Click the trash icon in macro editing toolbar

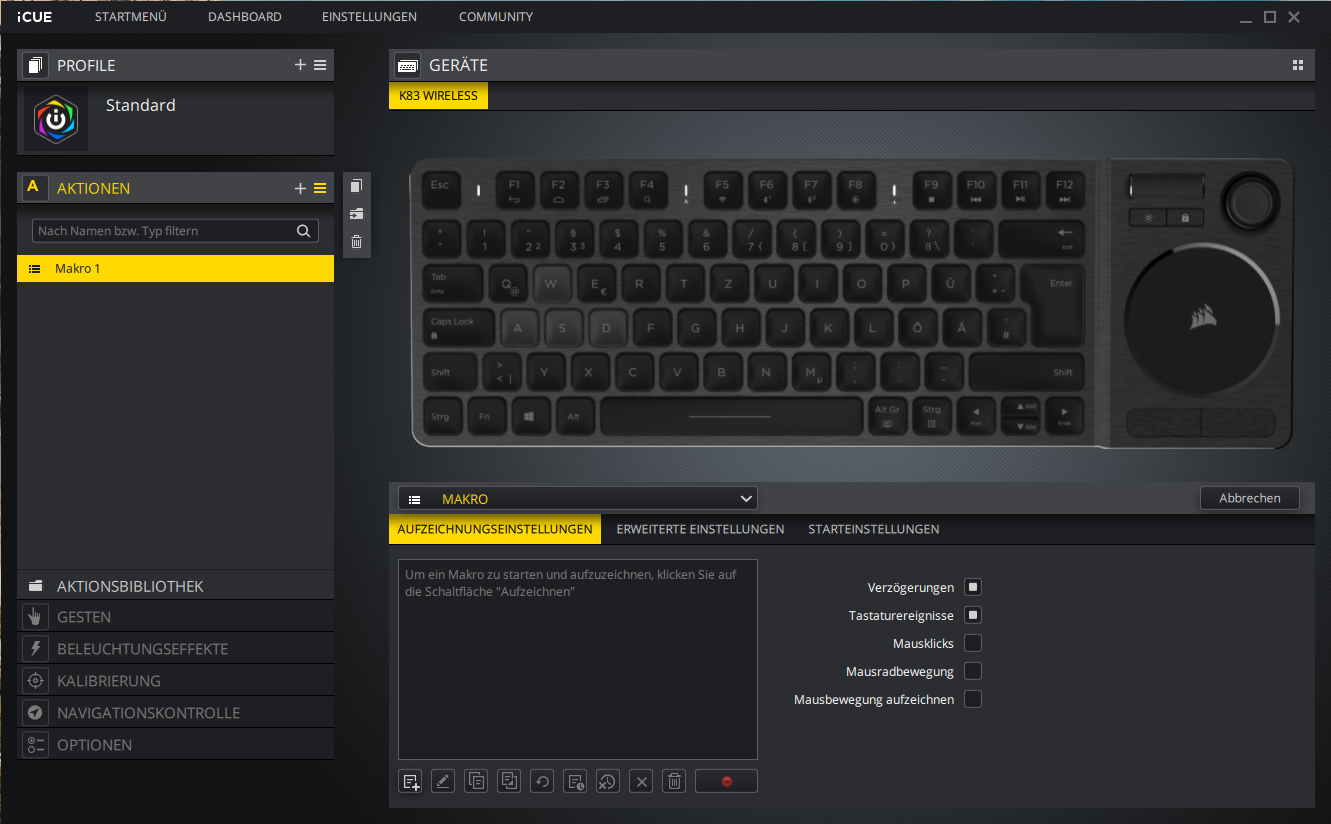coord(675,781)
